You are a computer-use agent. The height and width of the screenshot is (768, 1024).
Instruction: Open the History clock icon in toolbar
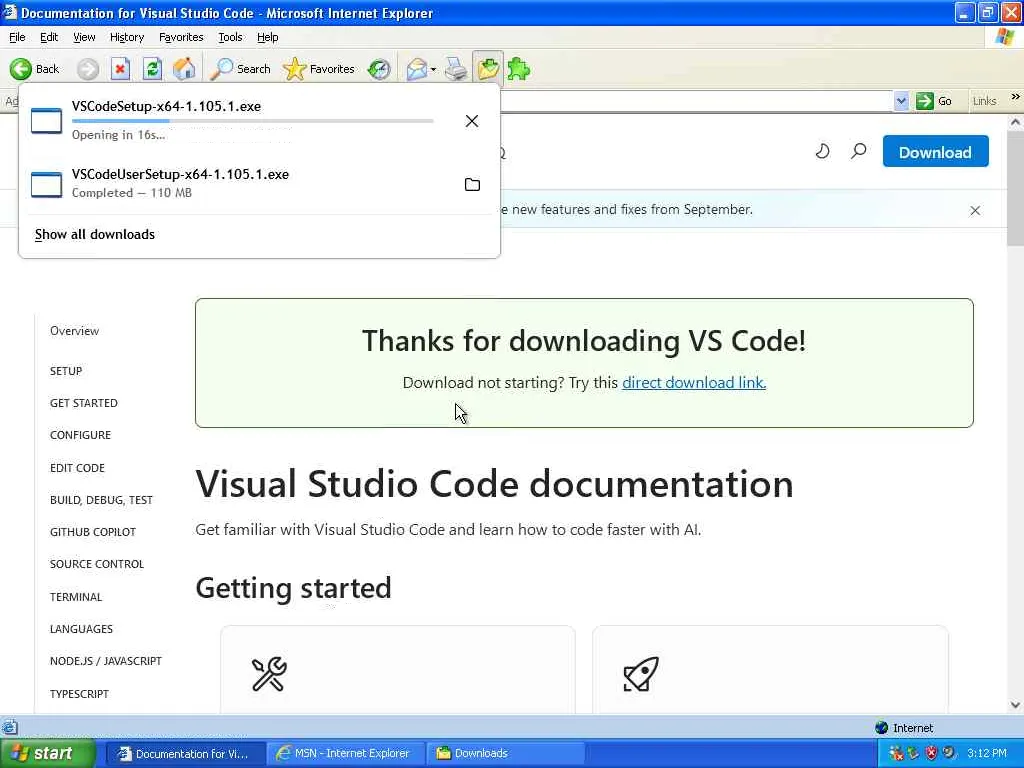[x=379, y=69]
